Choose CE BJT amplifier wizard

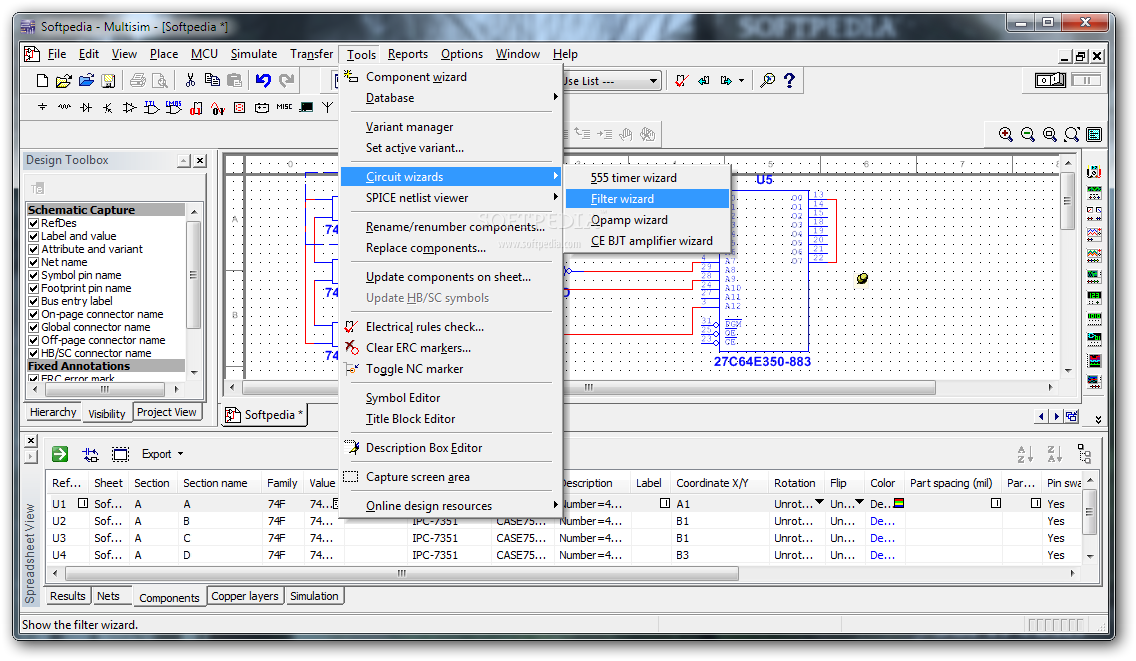tap(648, 241)
